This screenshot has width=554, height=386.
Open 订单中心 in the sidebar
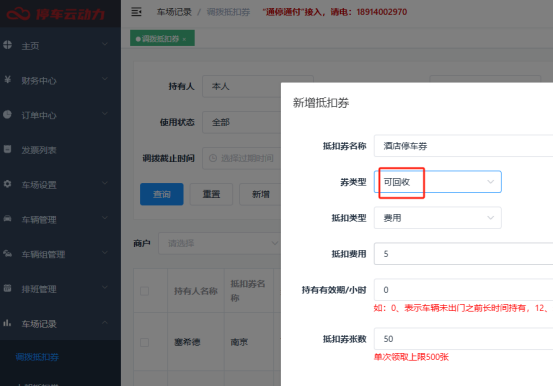[60, 115]
